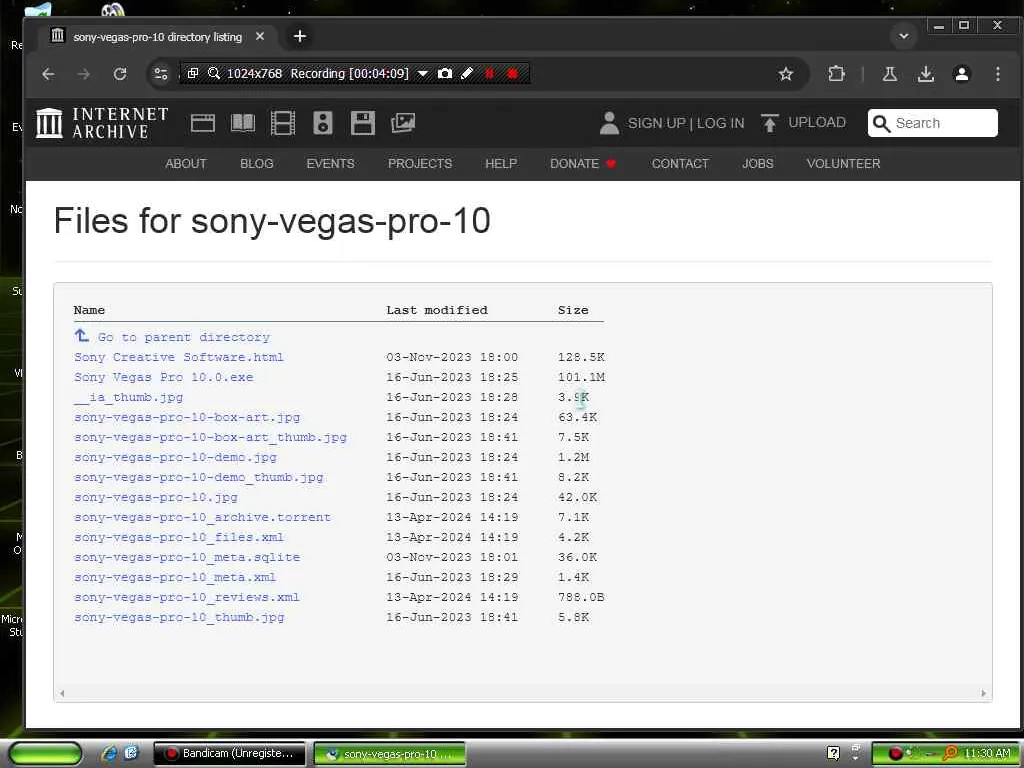
Task: Download Sony Vegas Pro 10.0.exe
Action: click(x=163, y=377)
